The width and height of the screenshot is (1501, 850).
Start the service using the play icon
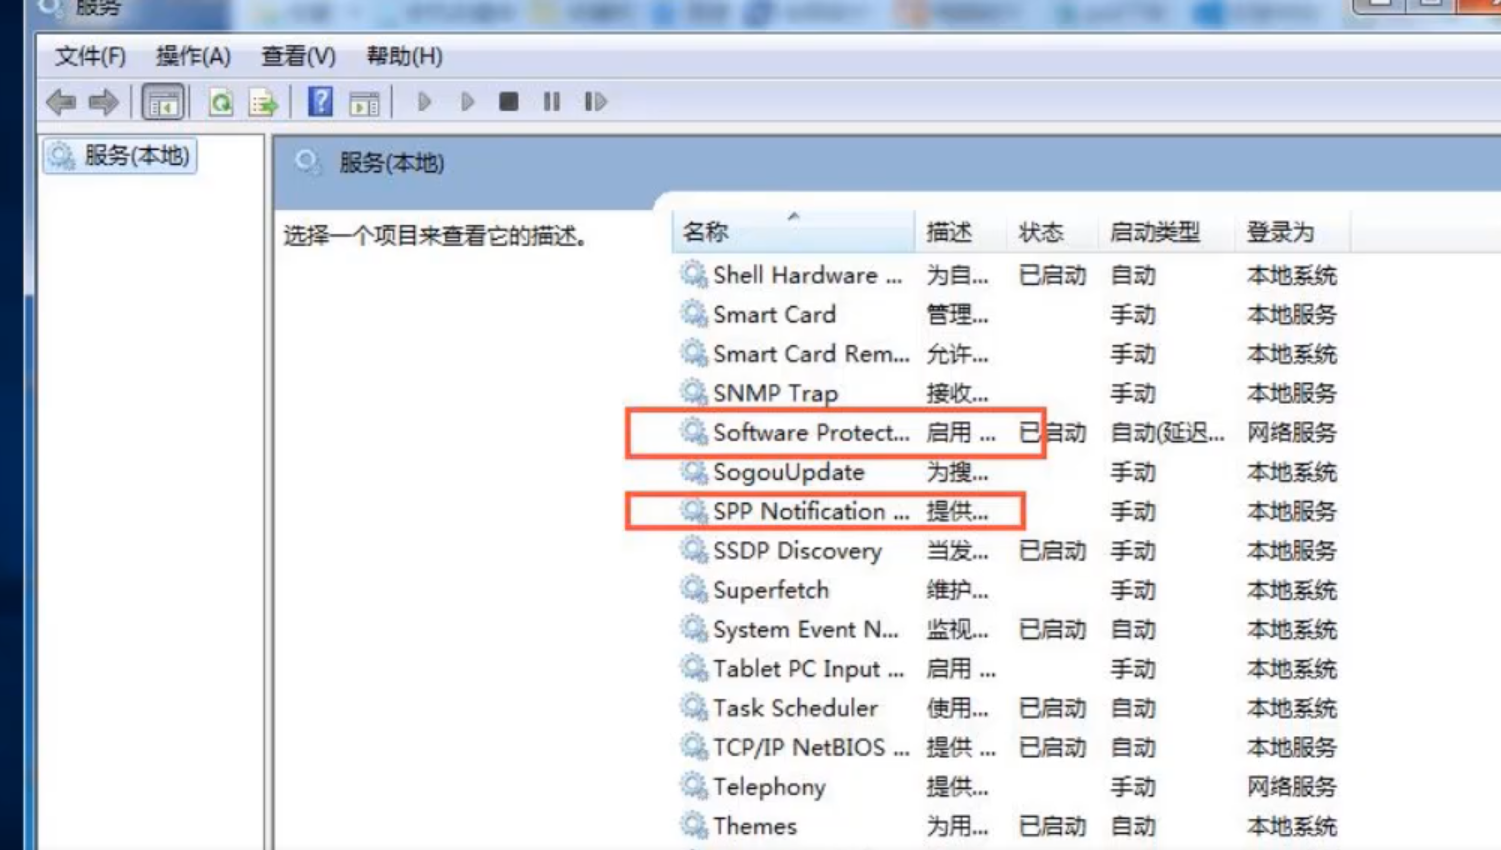pyautogui.click(x=424, y=101)
